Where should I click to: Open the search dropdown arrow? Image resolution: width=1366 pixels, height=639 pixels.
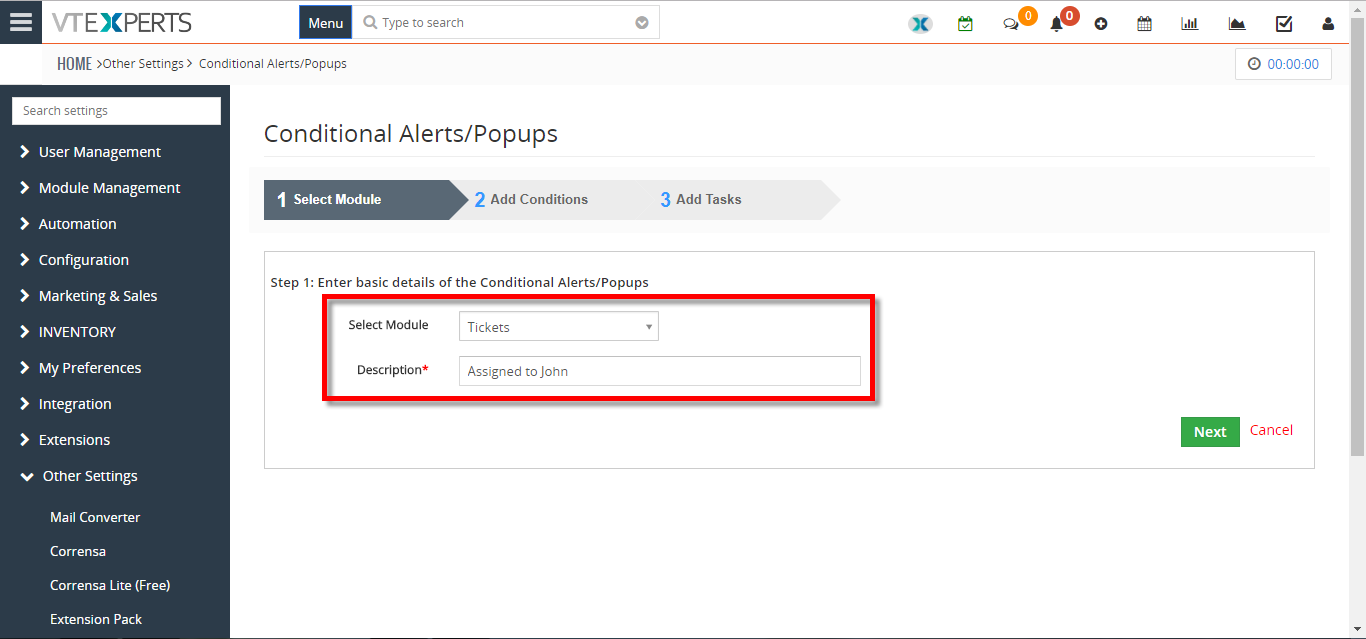coord(642,23)
